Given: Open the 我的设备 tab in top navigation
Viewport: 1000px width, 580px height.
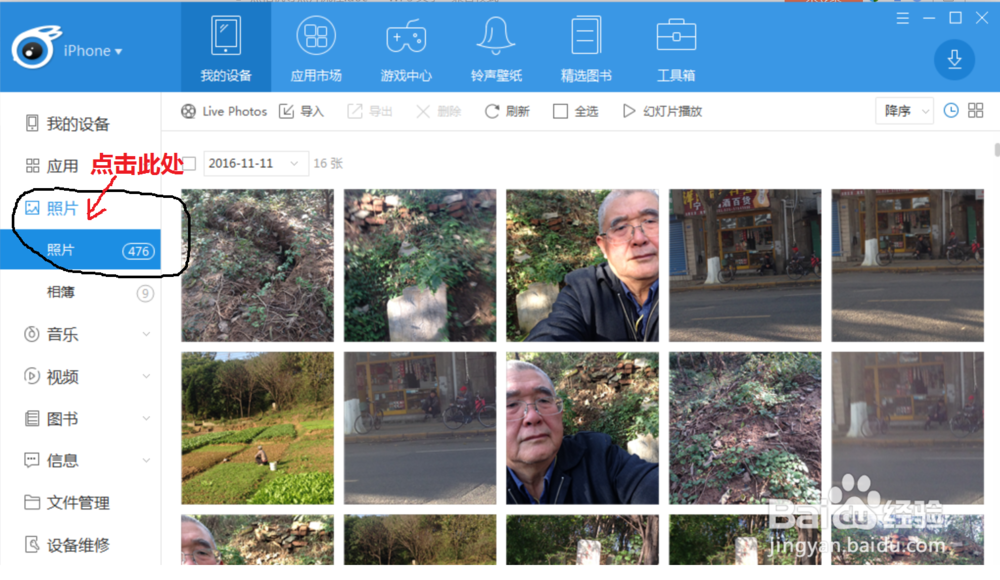Looking at the screenshot, I should tap(226, 47).
